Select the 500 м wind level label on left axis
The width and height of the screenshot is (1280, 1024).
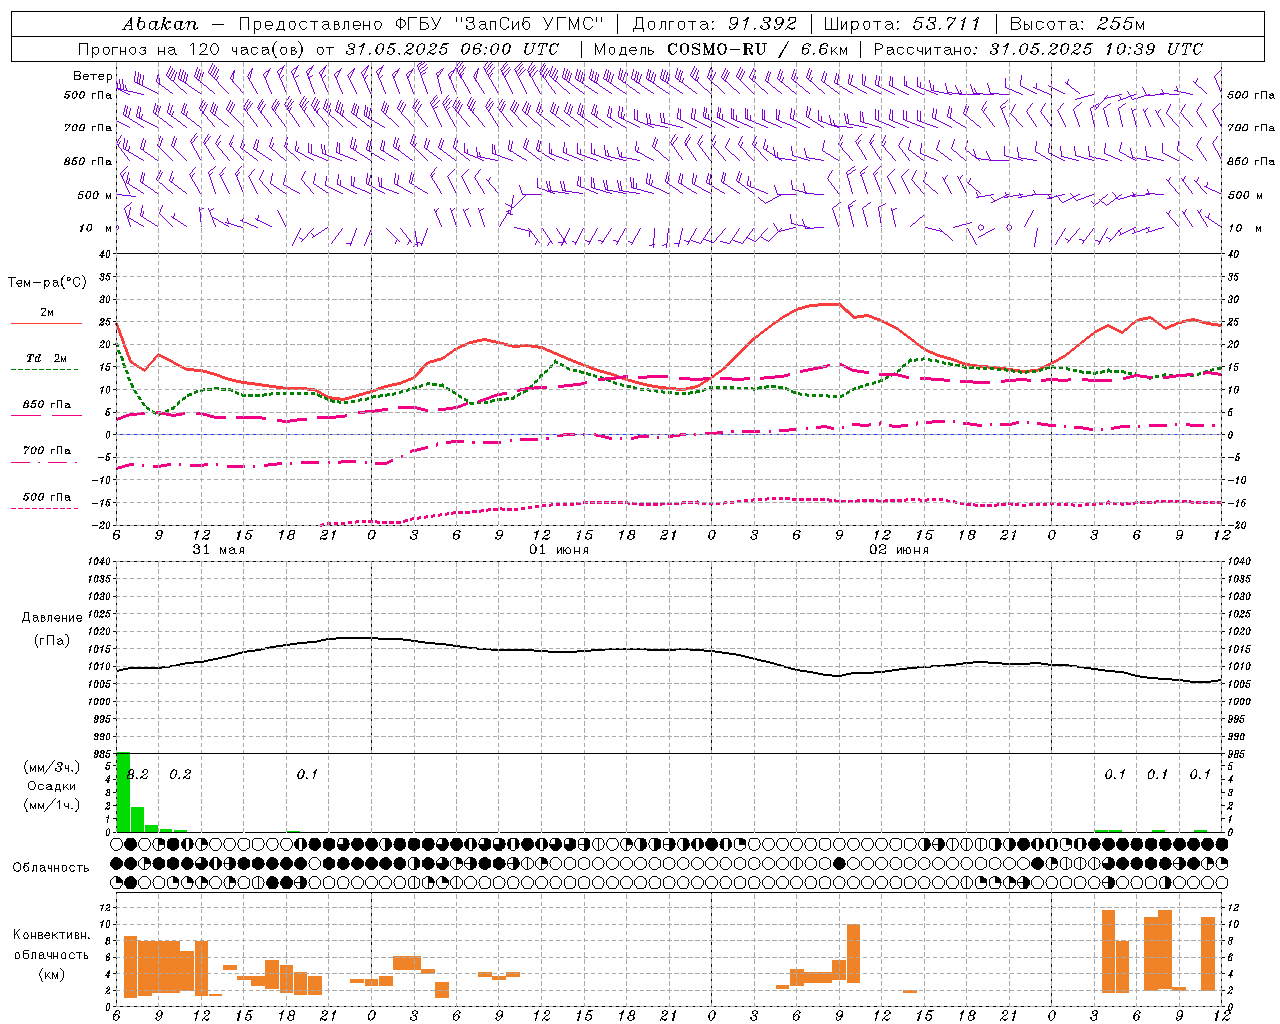tap(96, 195)
